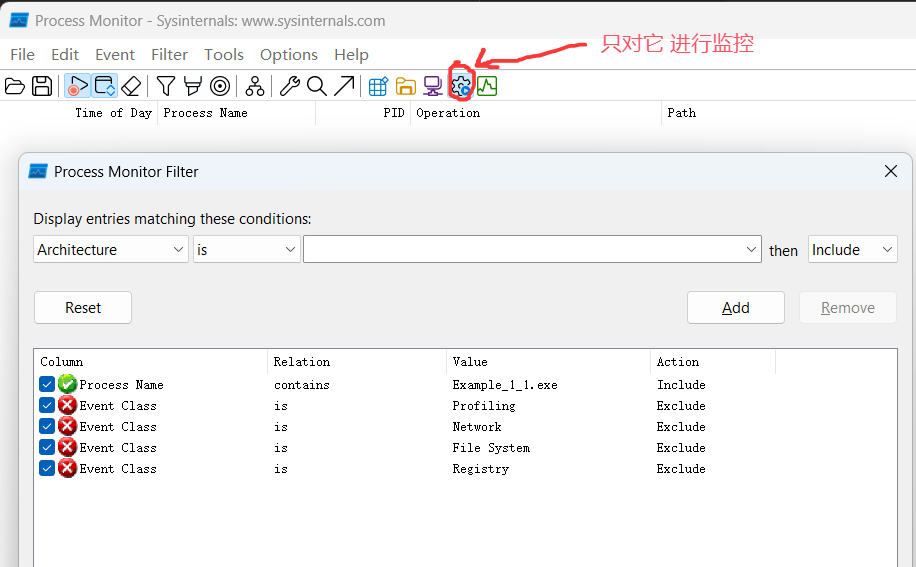The width and height of the screenshot is (916, 567).
Task: Open the Process Tree icon
Action: (x=255, y=86)
